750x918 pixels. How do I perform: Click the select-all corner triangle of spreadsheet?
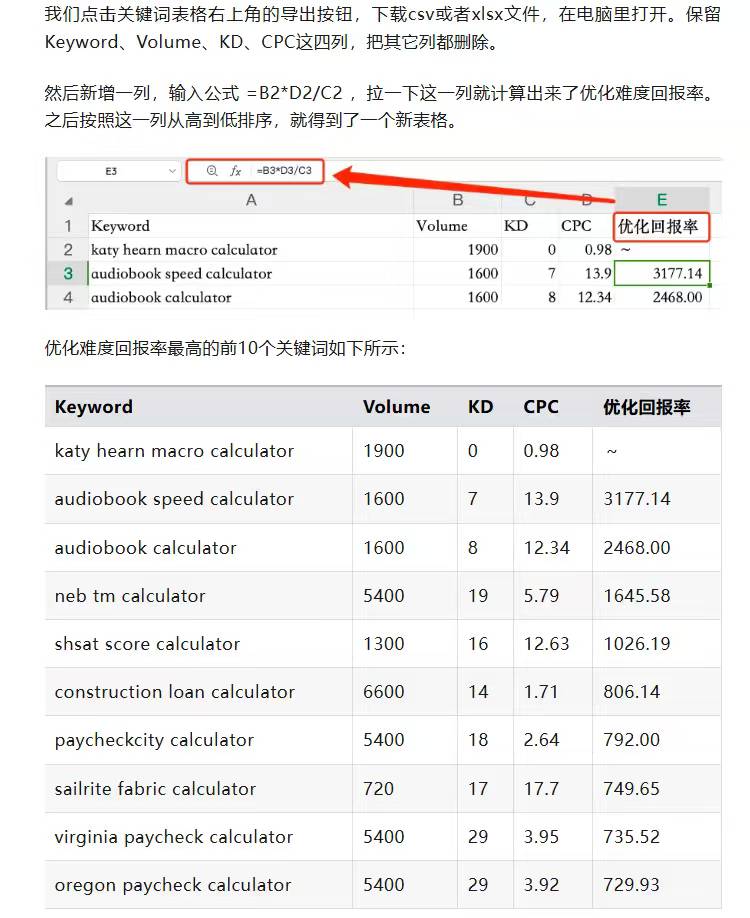click(69, 201)
